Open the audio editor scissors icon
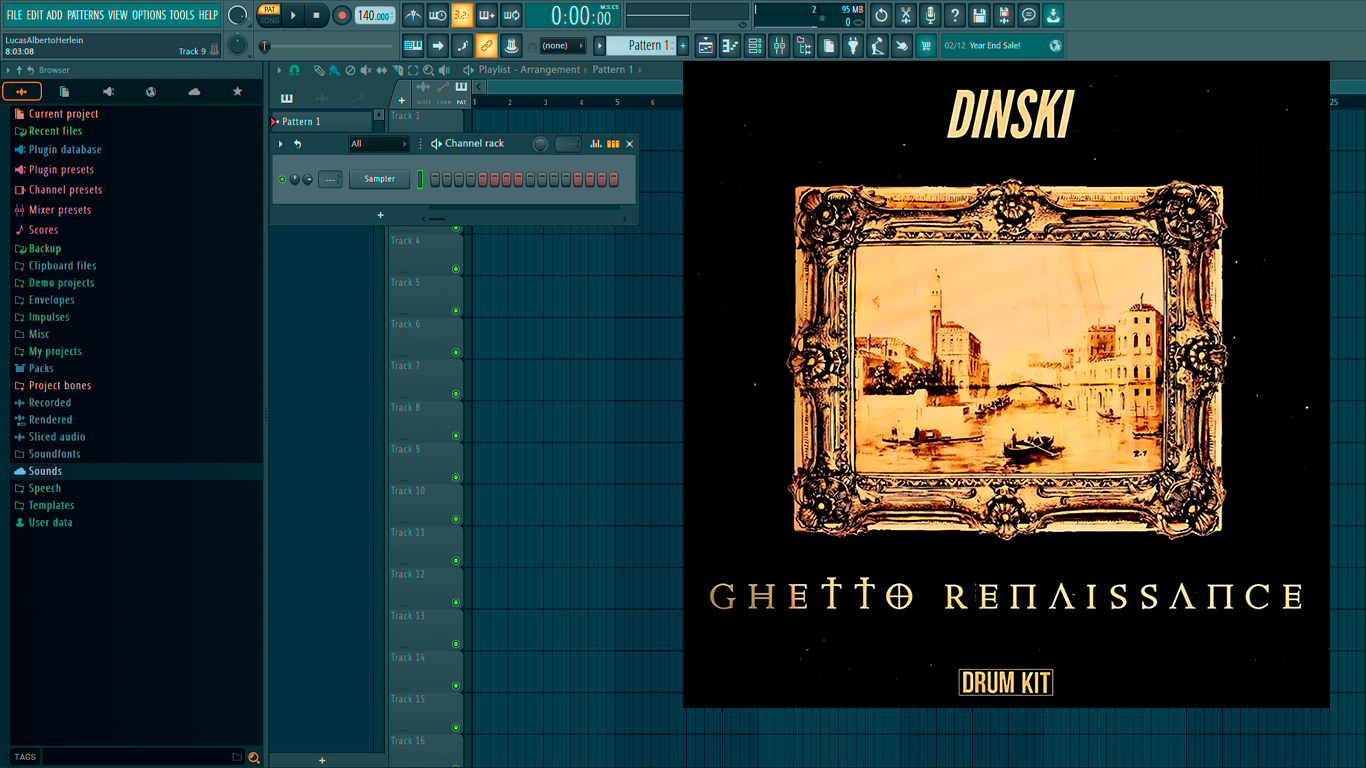The width and height of the screenshot is (1366, 768). [x=906, y=15]
